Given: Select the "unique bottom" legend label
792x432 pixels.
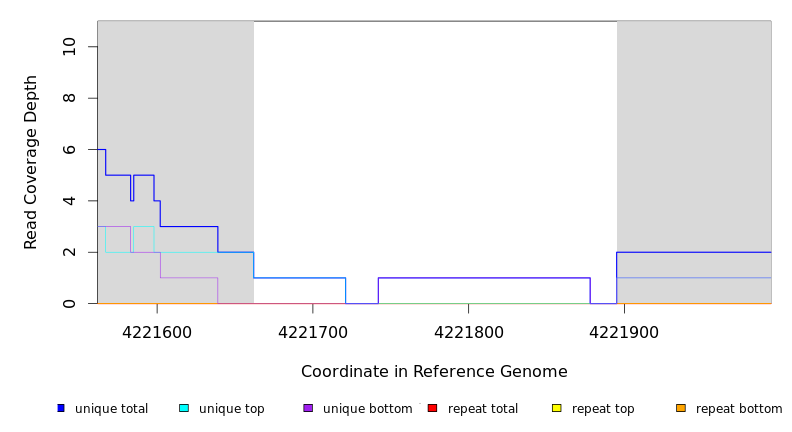Looking at the screenshot, I should [x=367, y=409].
